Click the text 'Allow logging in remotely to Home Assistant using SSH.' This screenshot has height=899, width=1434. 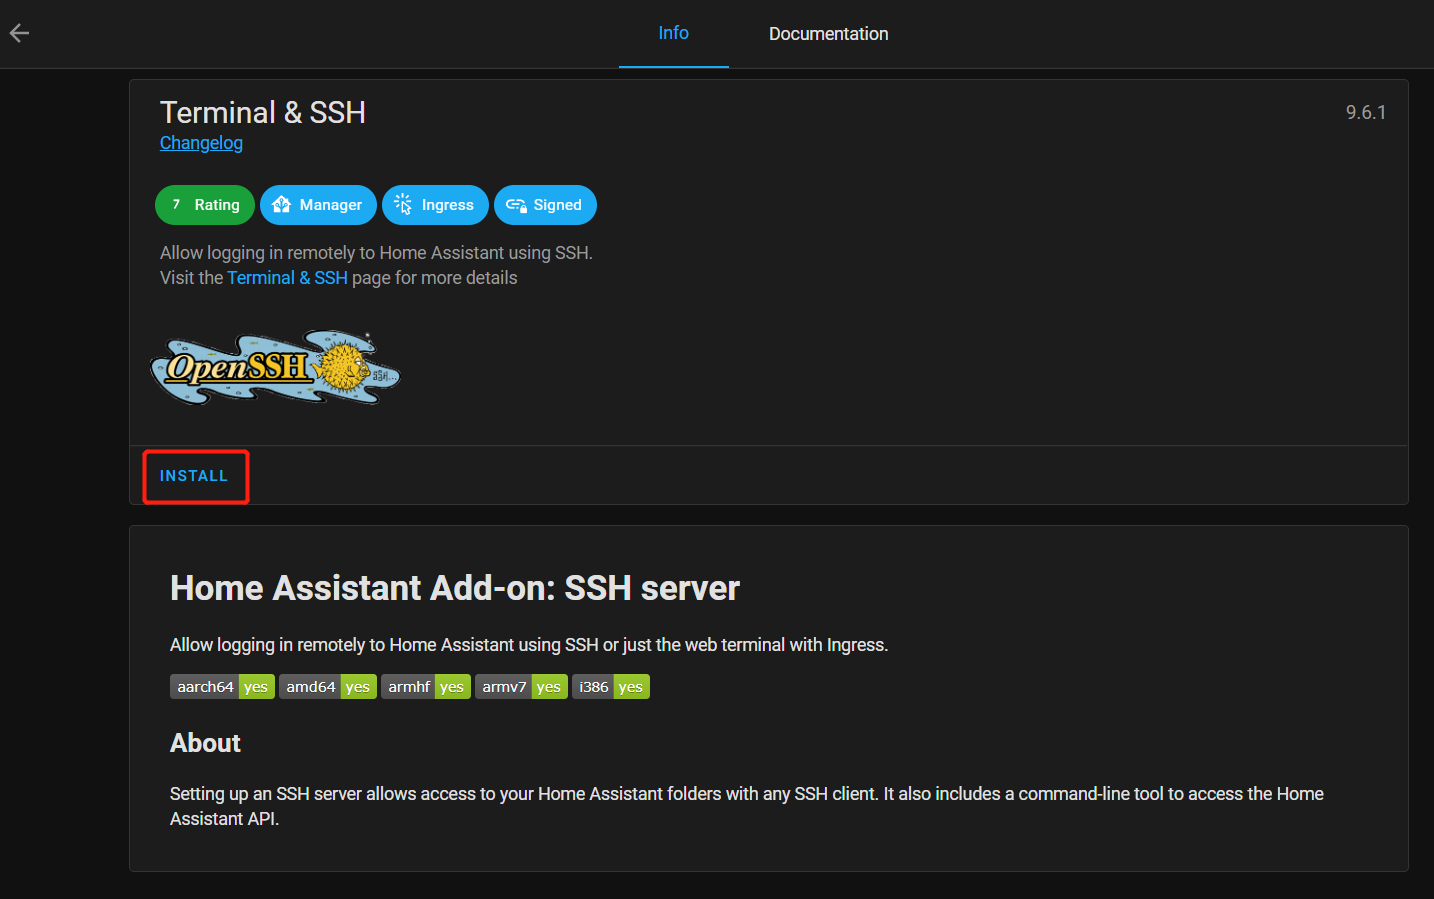(376, 253)
